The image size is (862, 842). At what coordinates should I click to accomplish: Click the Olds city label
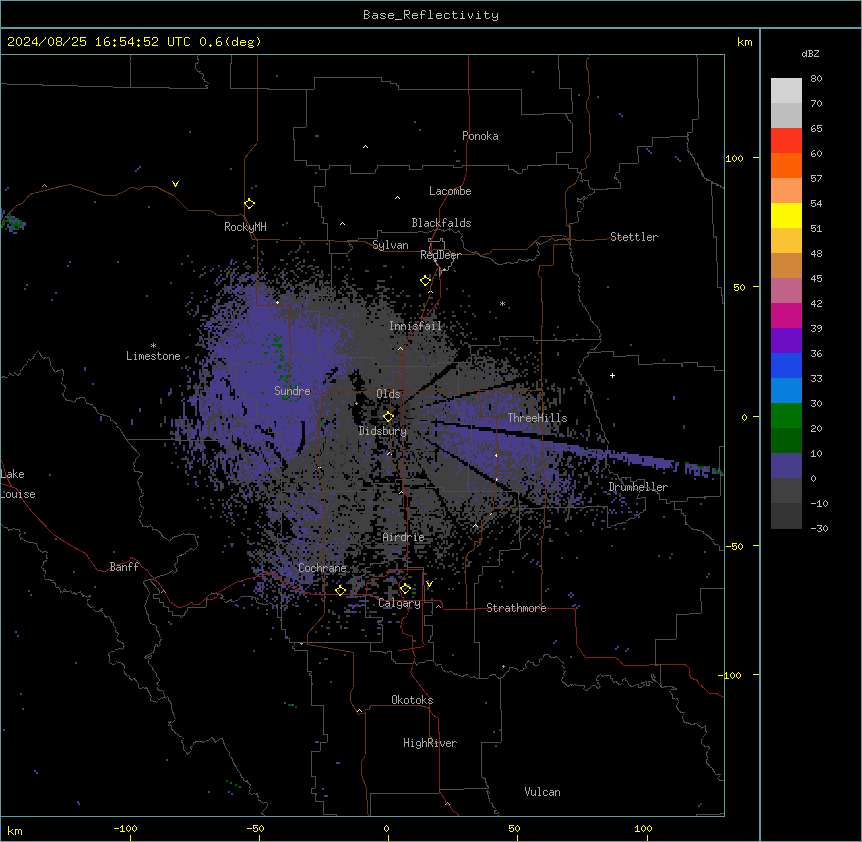(388, 394)
